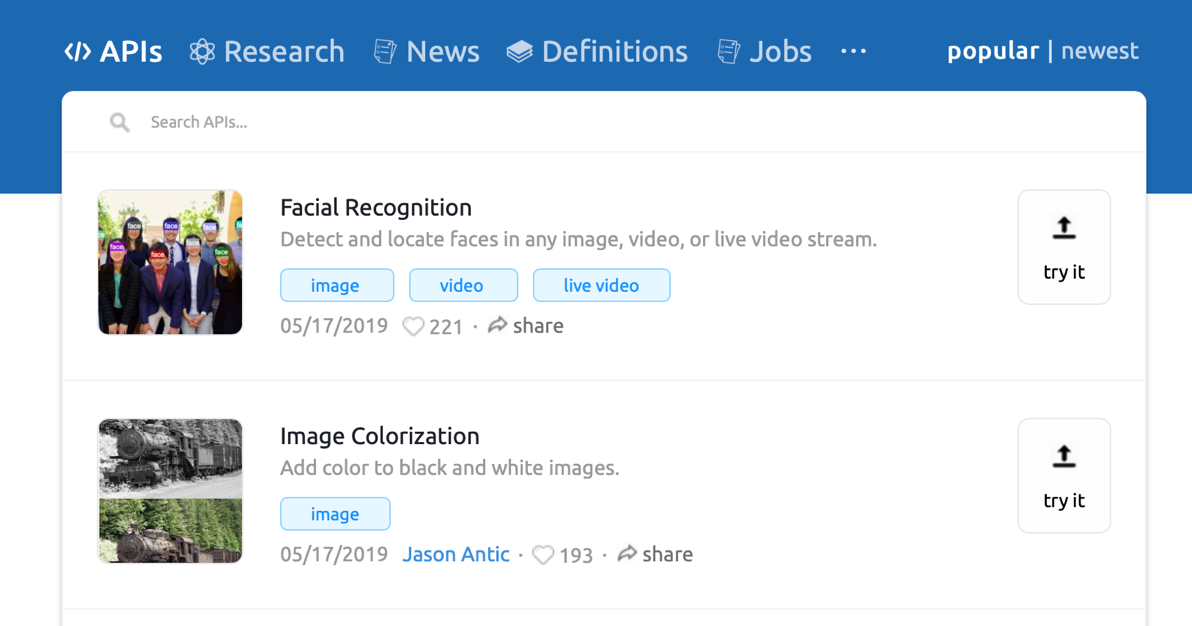The image size is (1192, 626).
Task: Click the Jobs document icon
Action: point(729,52)
